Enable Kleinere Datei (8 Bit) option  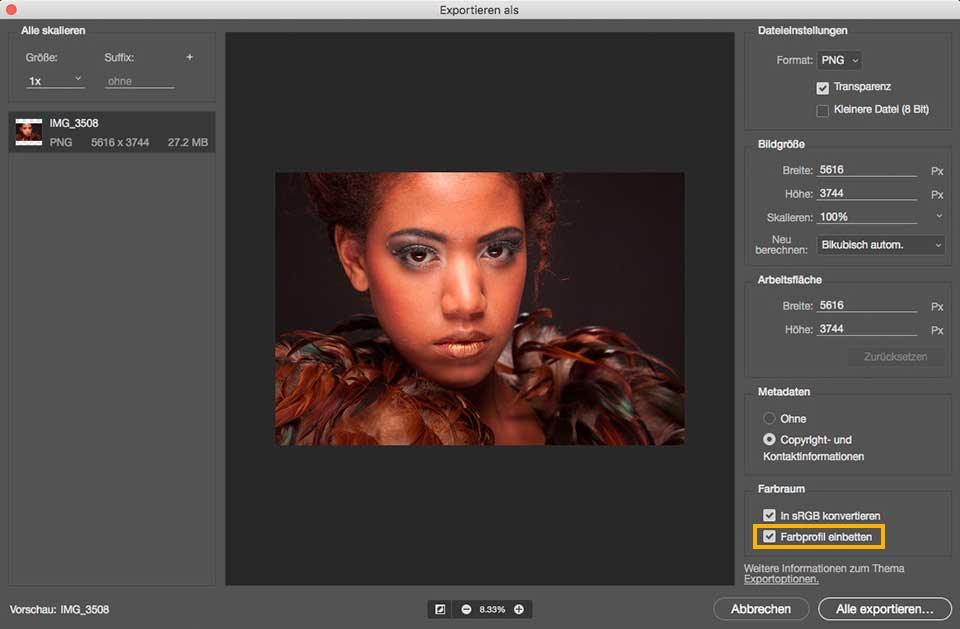pyautogui.click(x=823, y=109)
